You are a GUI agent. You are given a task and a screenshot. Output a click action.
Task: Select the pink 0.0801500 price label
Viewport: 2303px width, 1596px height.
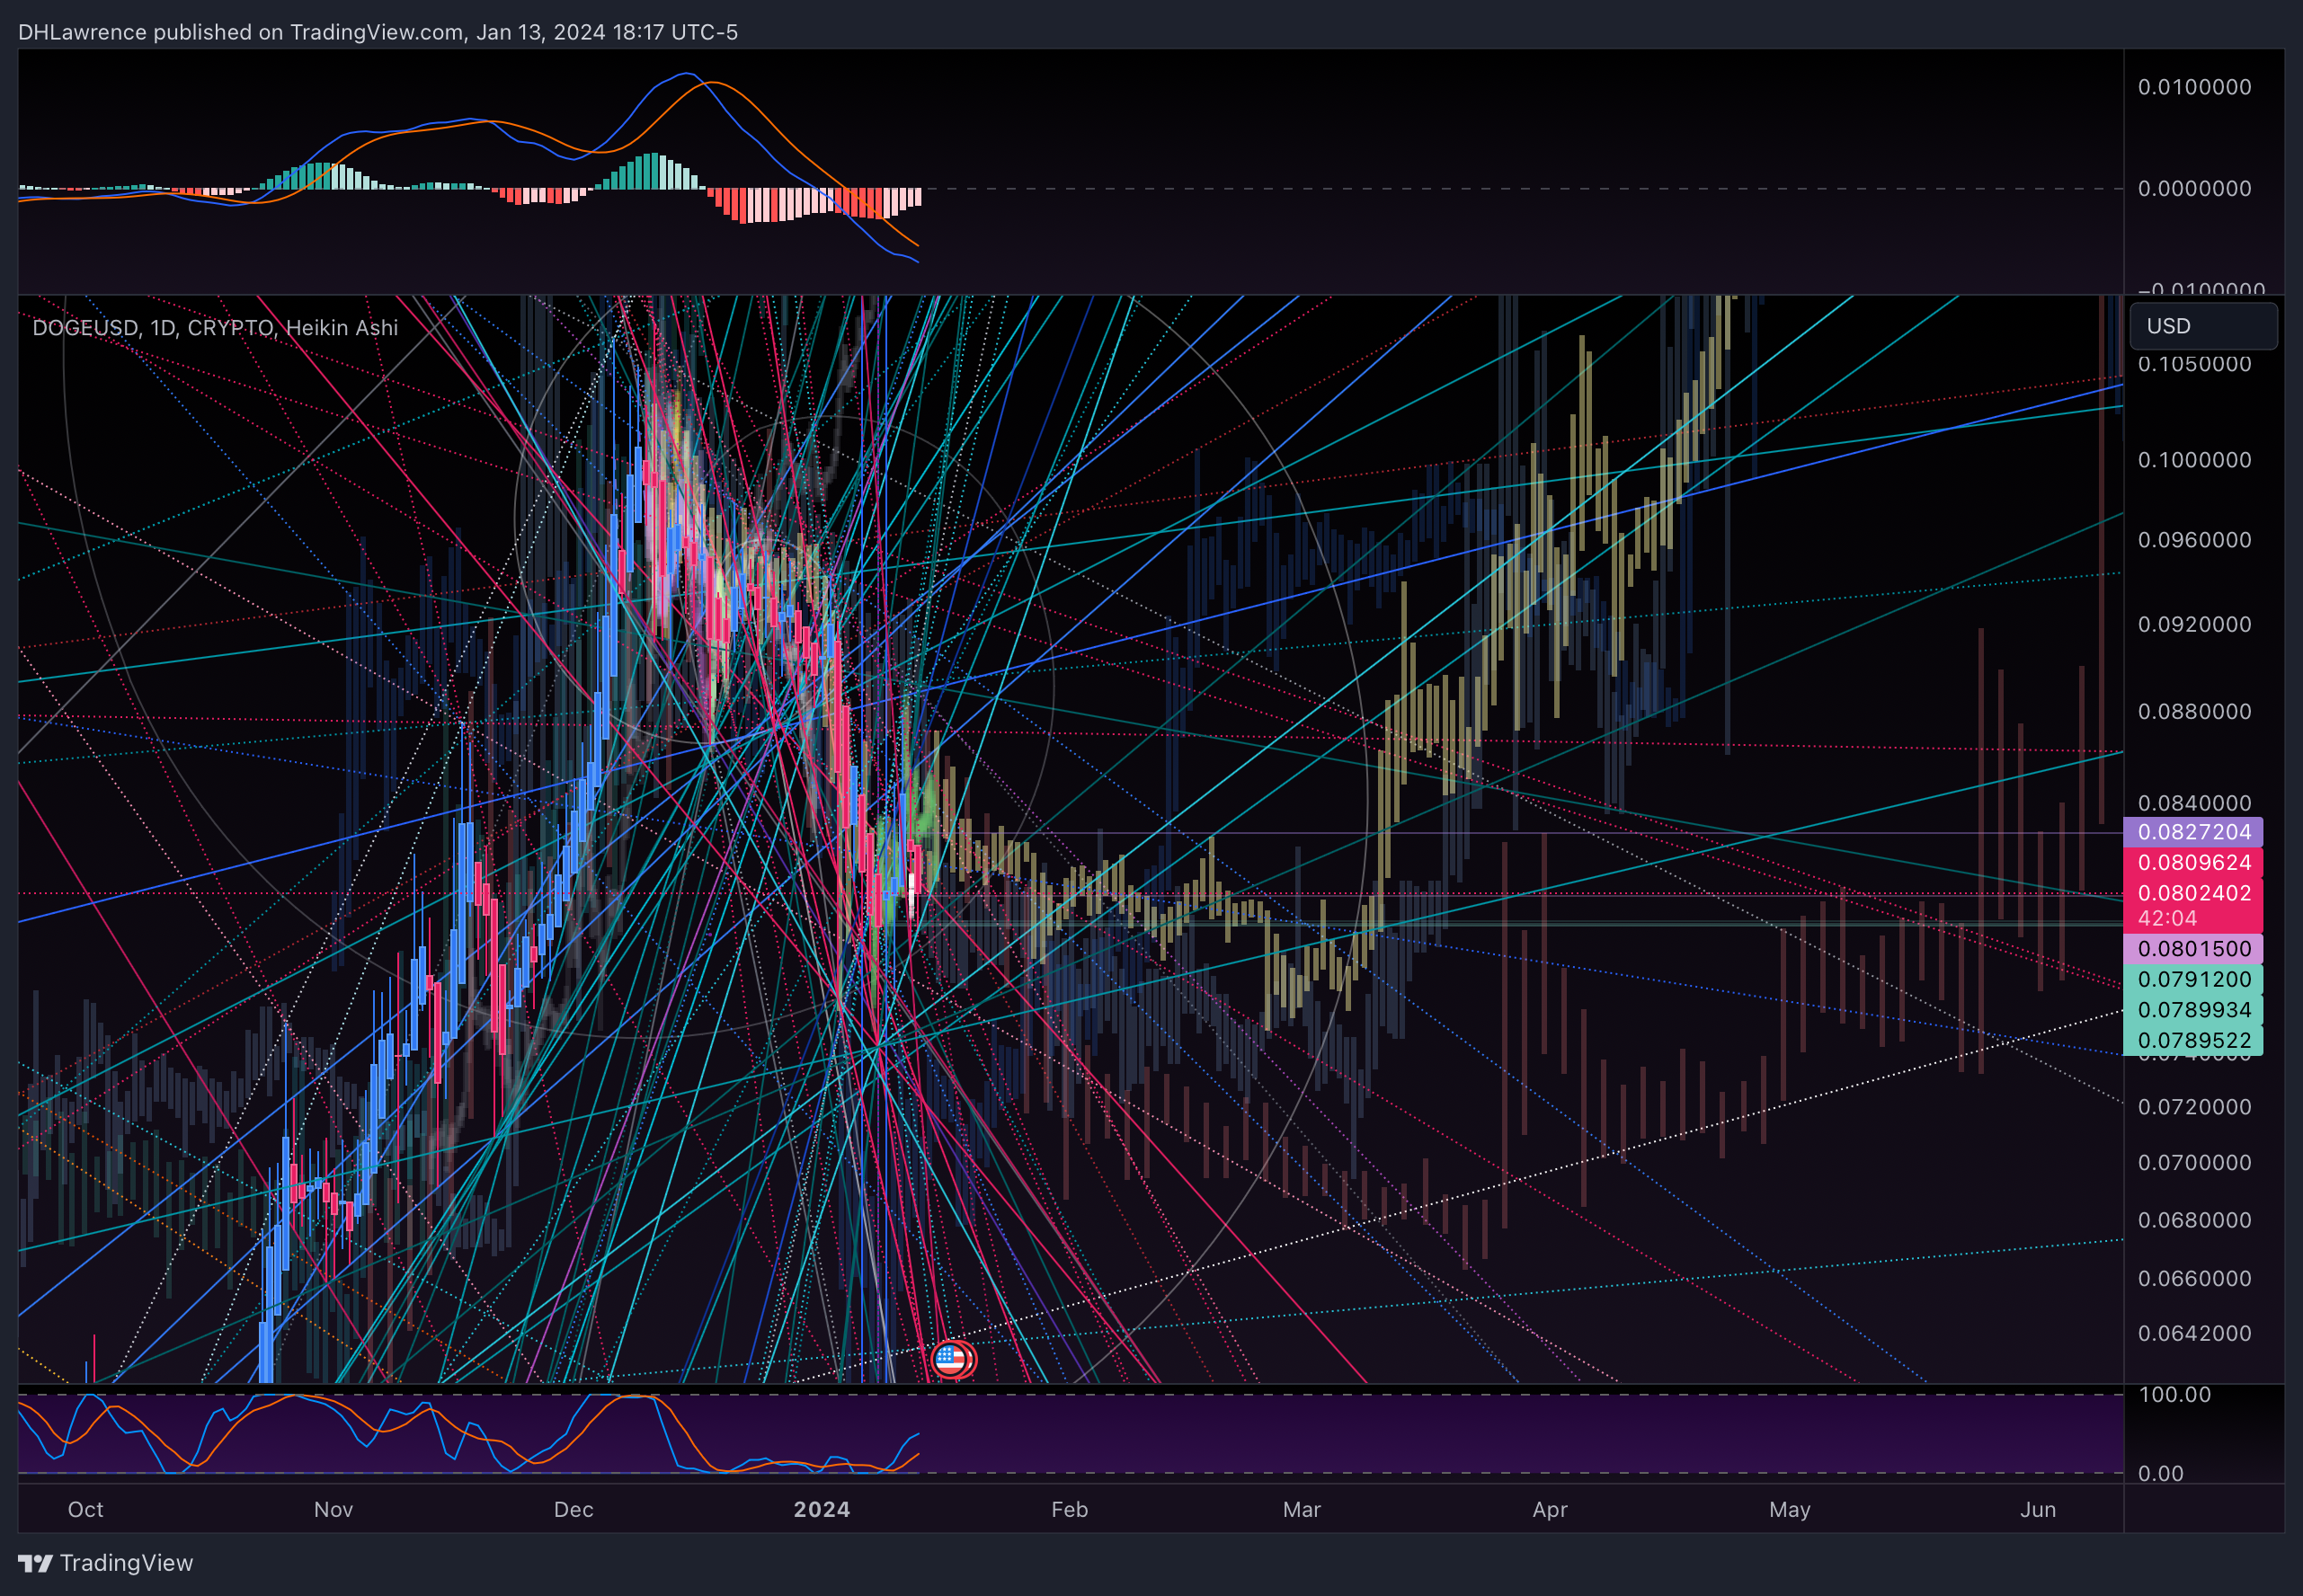[2193, 949]
